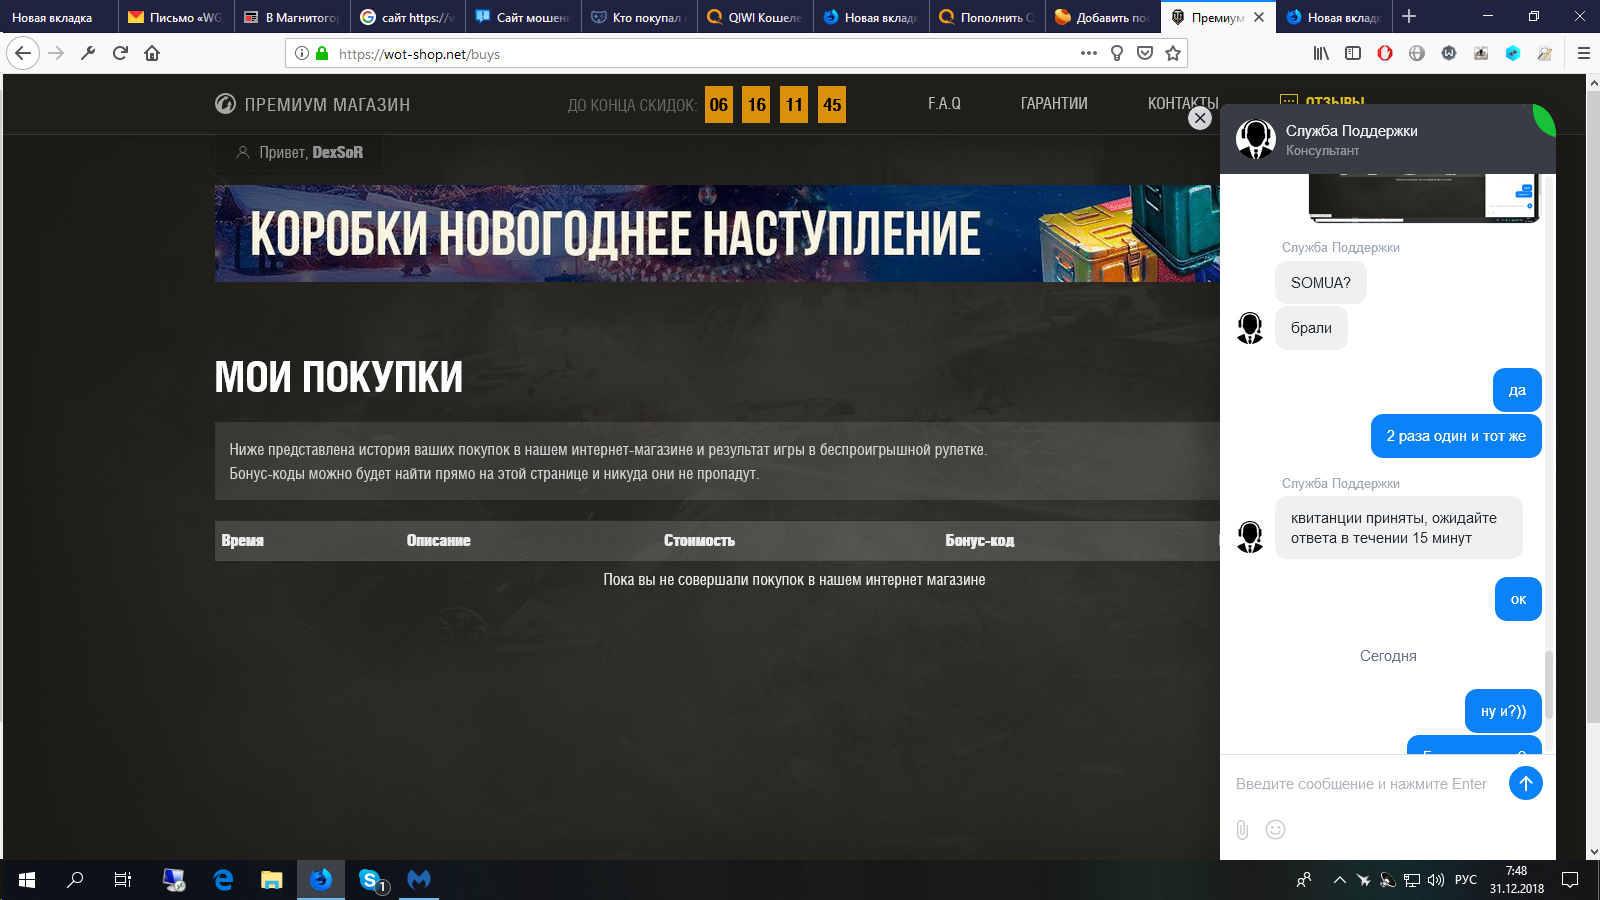The image size is (1600, 900).
Task: Toggle the sidebar view icon
Action: [1353, 53]
